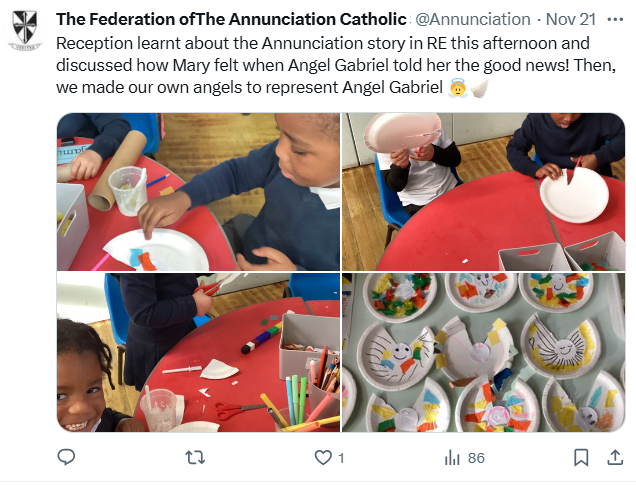The width and height of the screenshot is (636, 486).
Task: Click the tweet text about Angel Gabriel
Action: point(336,65)
